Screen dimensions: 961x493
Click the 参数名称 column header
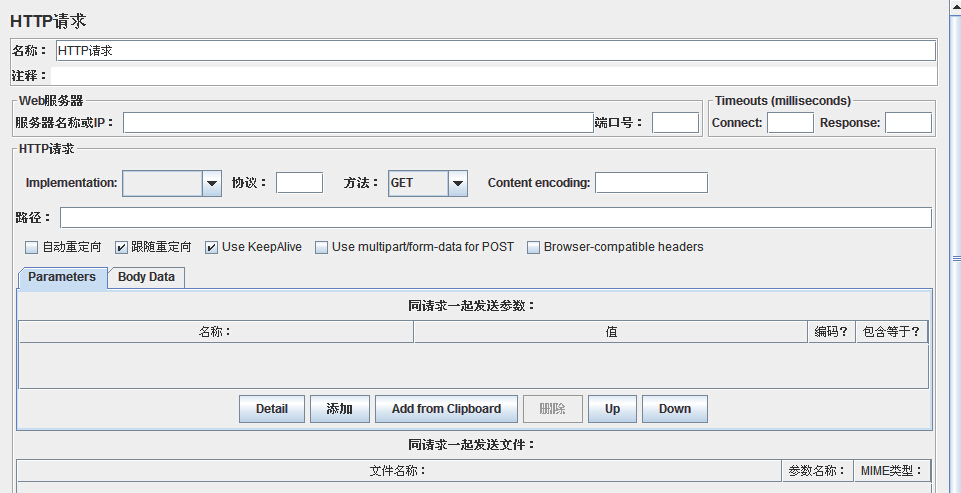point(818,471)
